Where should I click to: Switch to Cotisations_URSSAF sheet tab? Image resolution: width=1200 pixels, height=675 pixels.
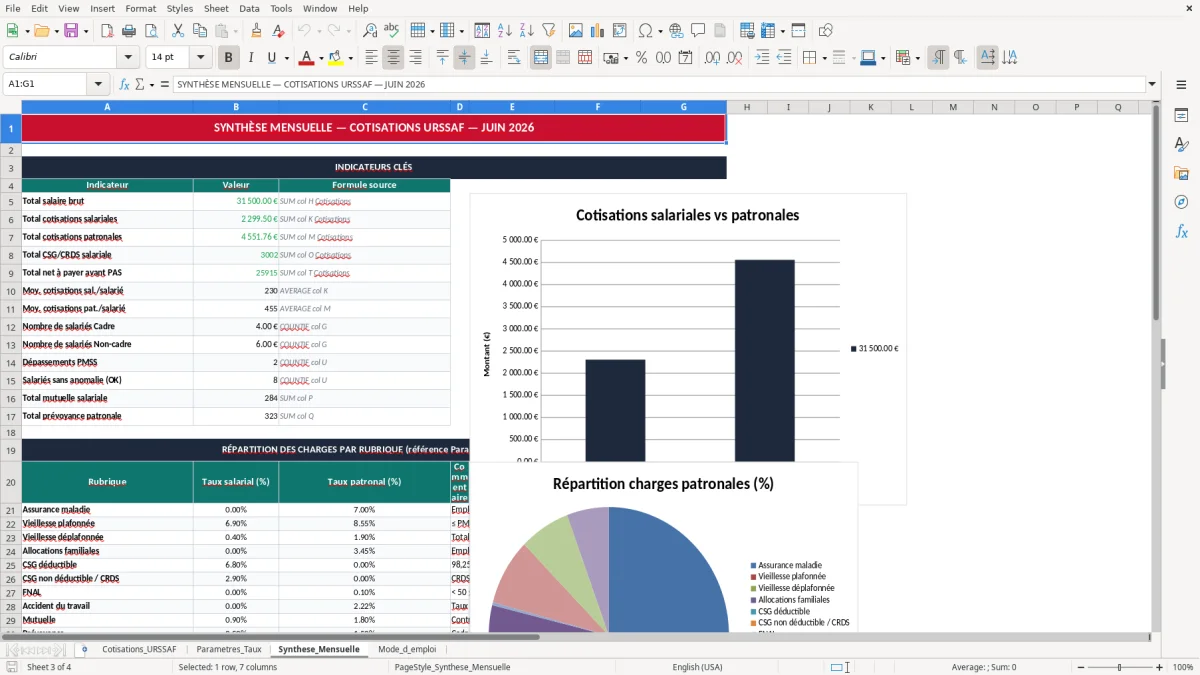click(139, 649)
